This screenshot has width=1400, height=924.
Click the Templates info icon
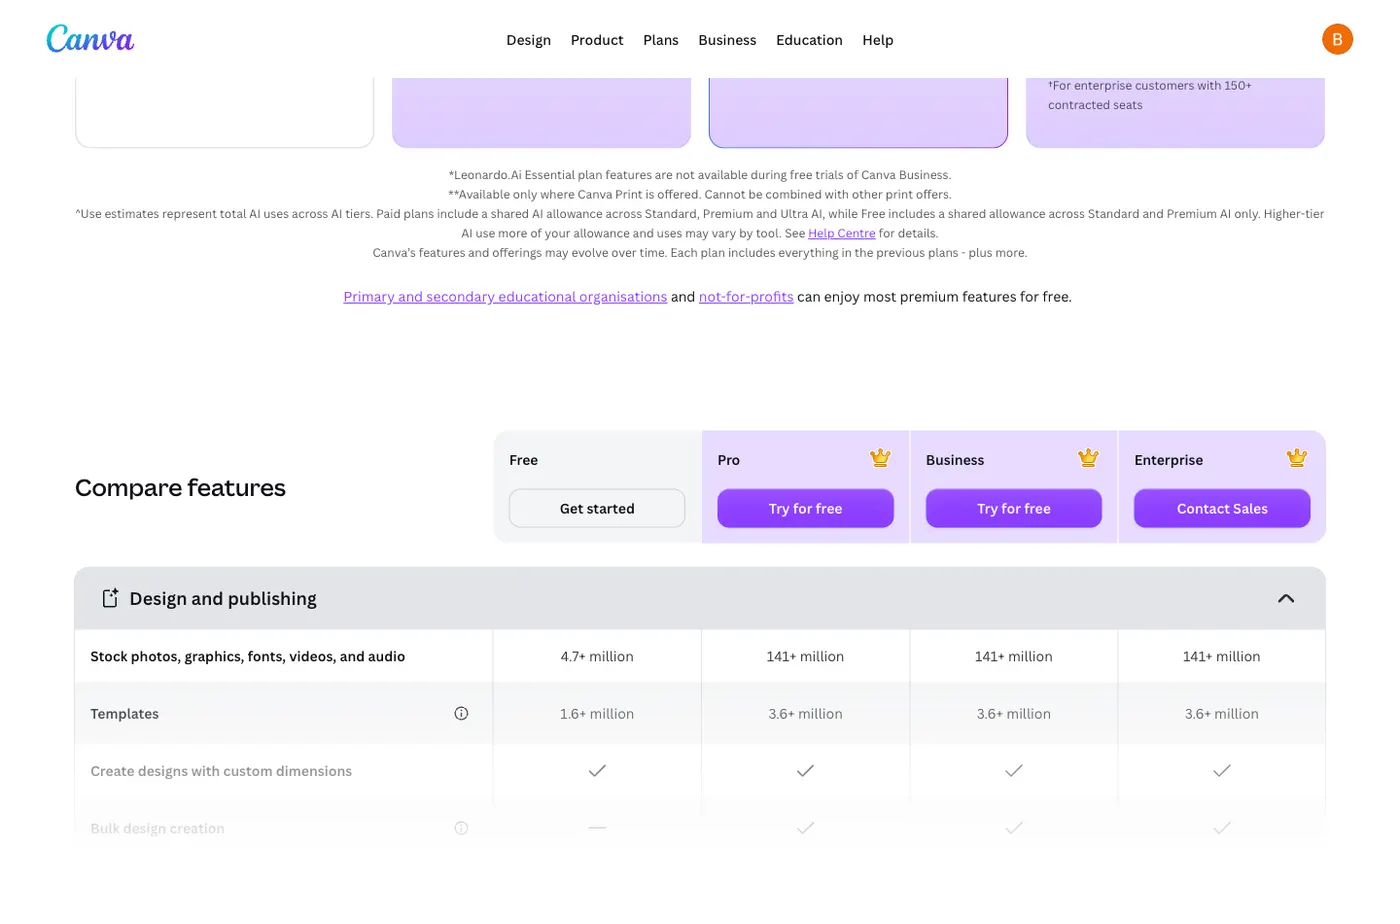pyautogui.click(x=461, y=713)
